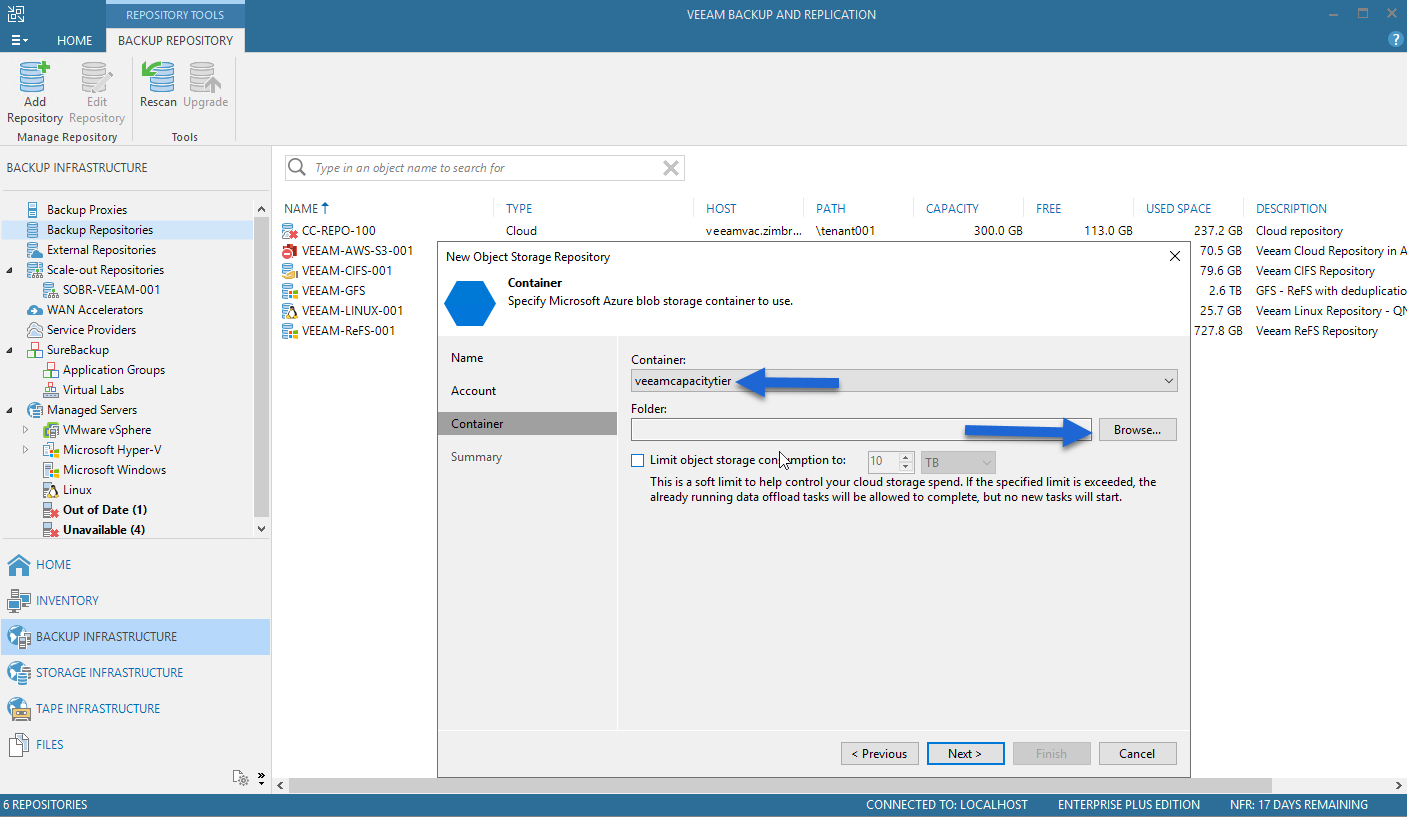Click the Browse... folder button
The width and height of the screenshot is (1407, 817).
pyautogui.click(x=1138, y=430)
